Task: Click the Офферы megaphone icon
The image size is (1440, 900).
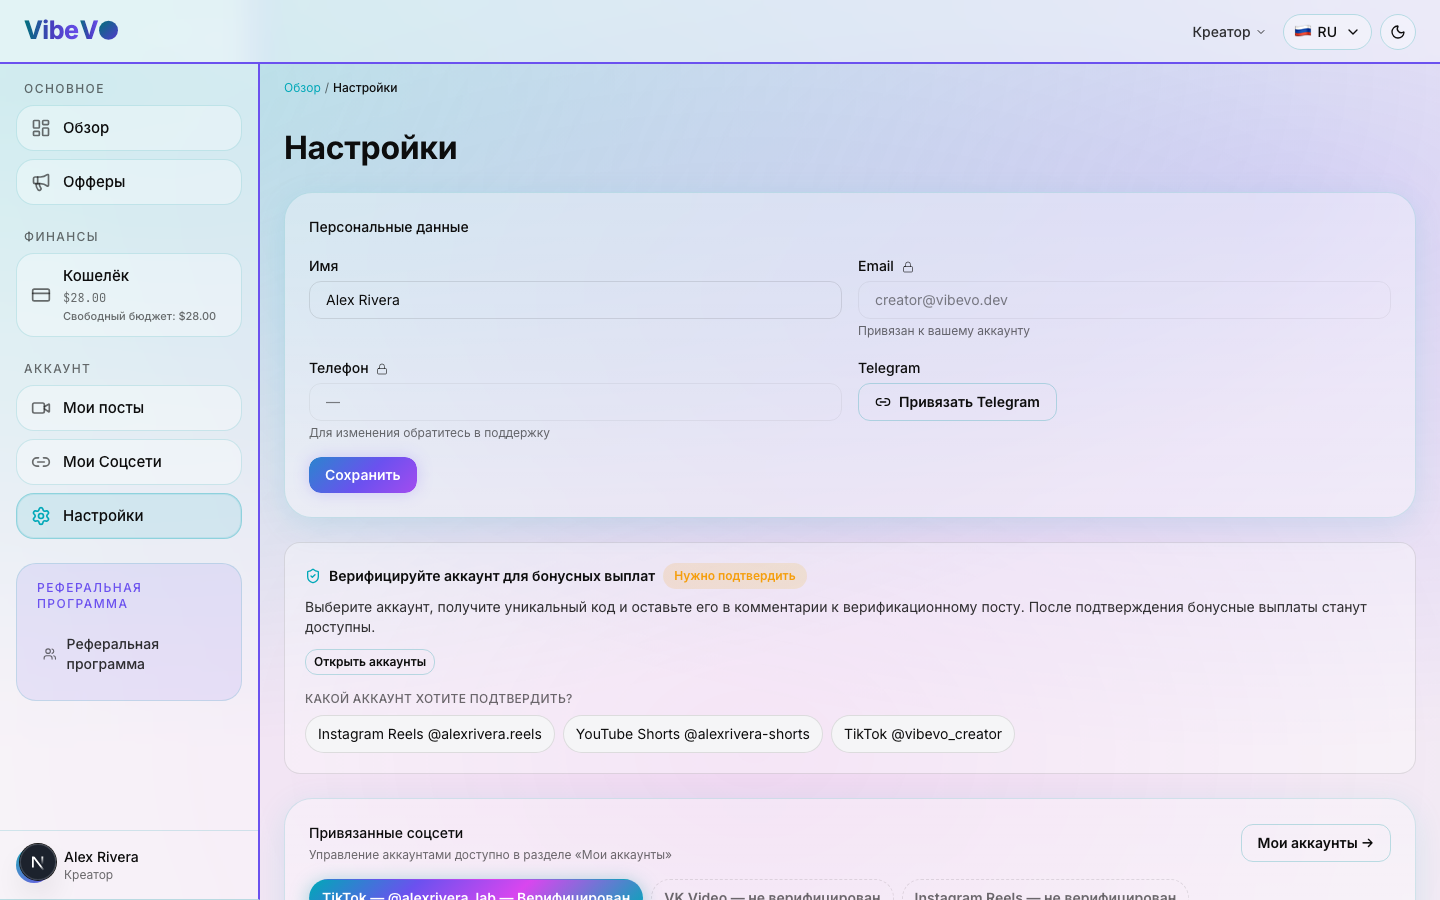Action: pyautogui.click(x=41, y=182)
